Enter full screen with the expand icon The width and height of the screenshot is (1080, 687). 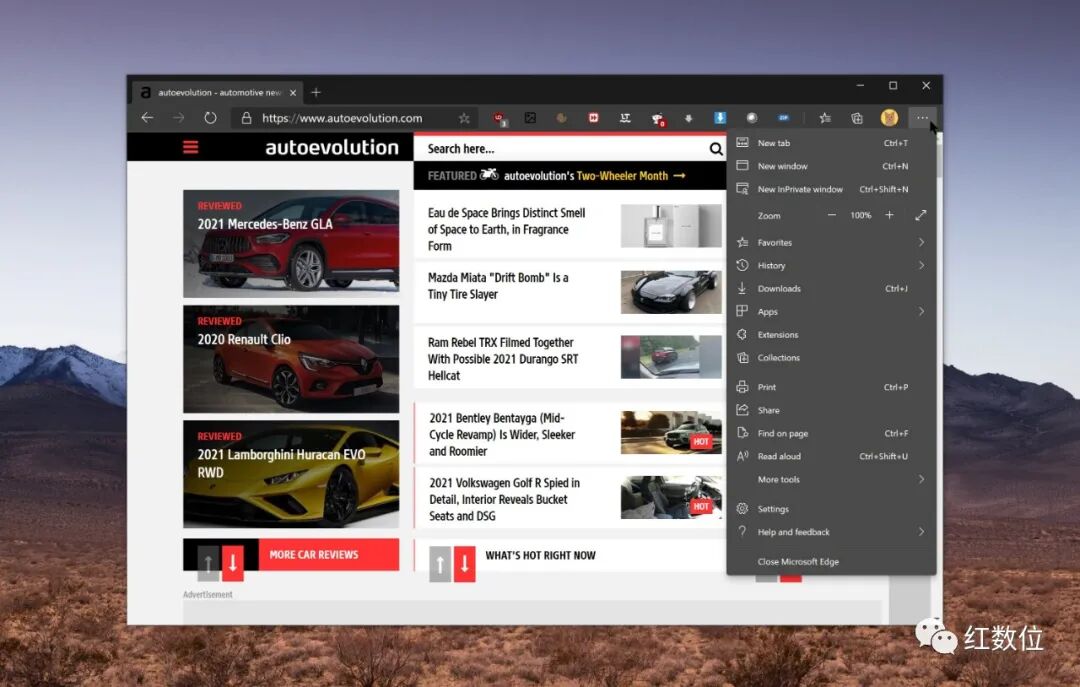921,215
